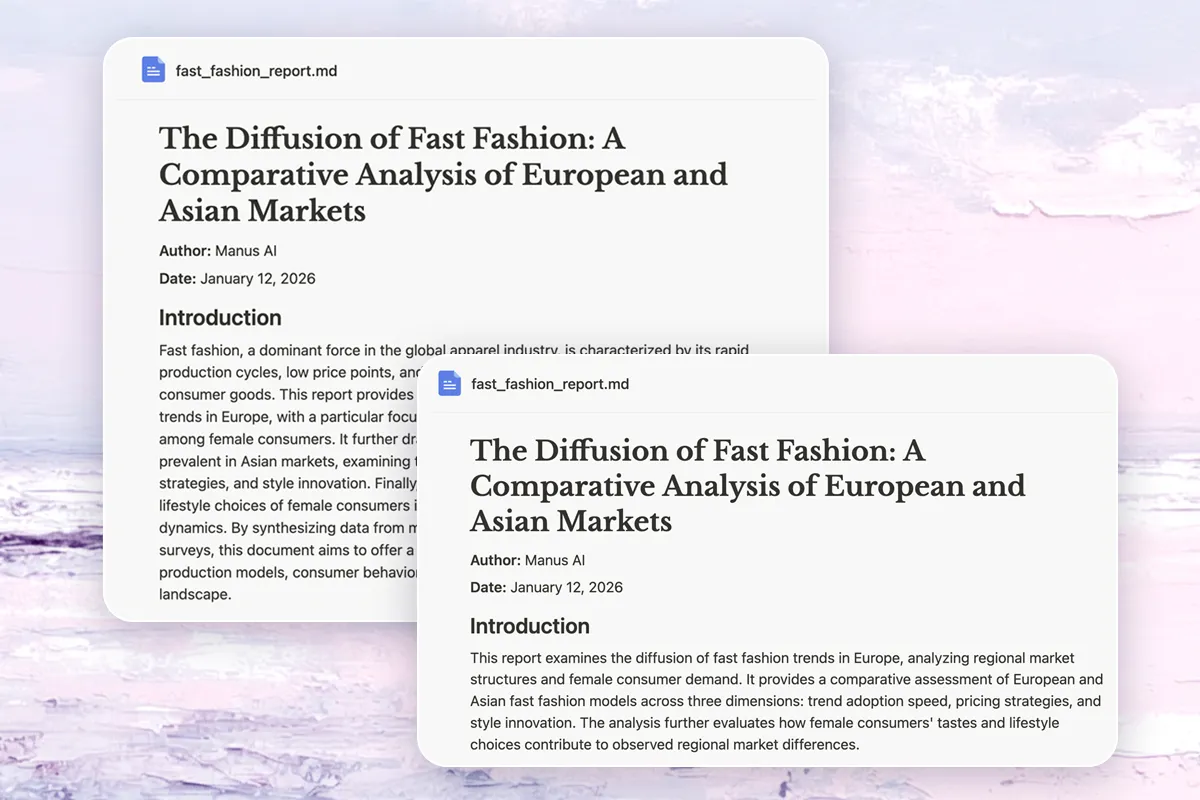Click the blue document icon in the back card
This screenshot has height=800, width=1200.
coord(153,70)
